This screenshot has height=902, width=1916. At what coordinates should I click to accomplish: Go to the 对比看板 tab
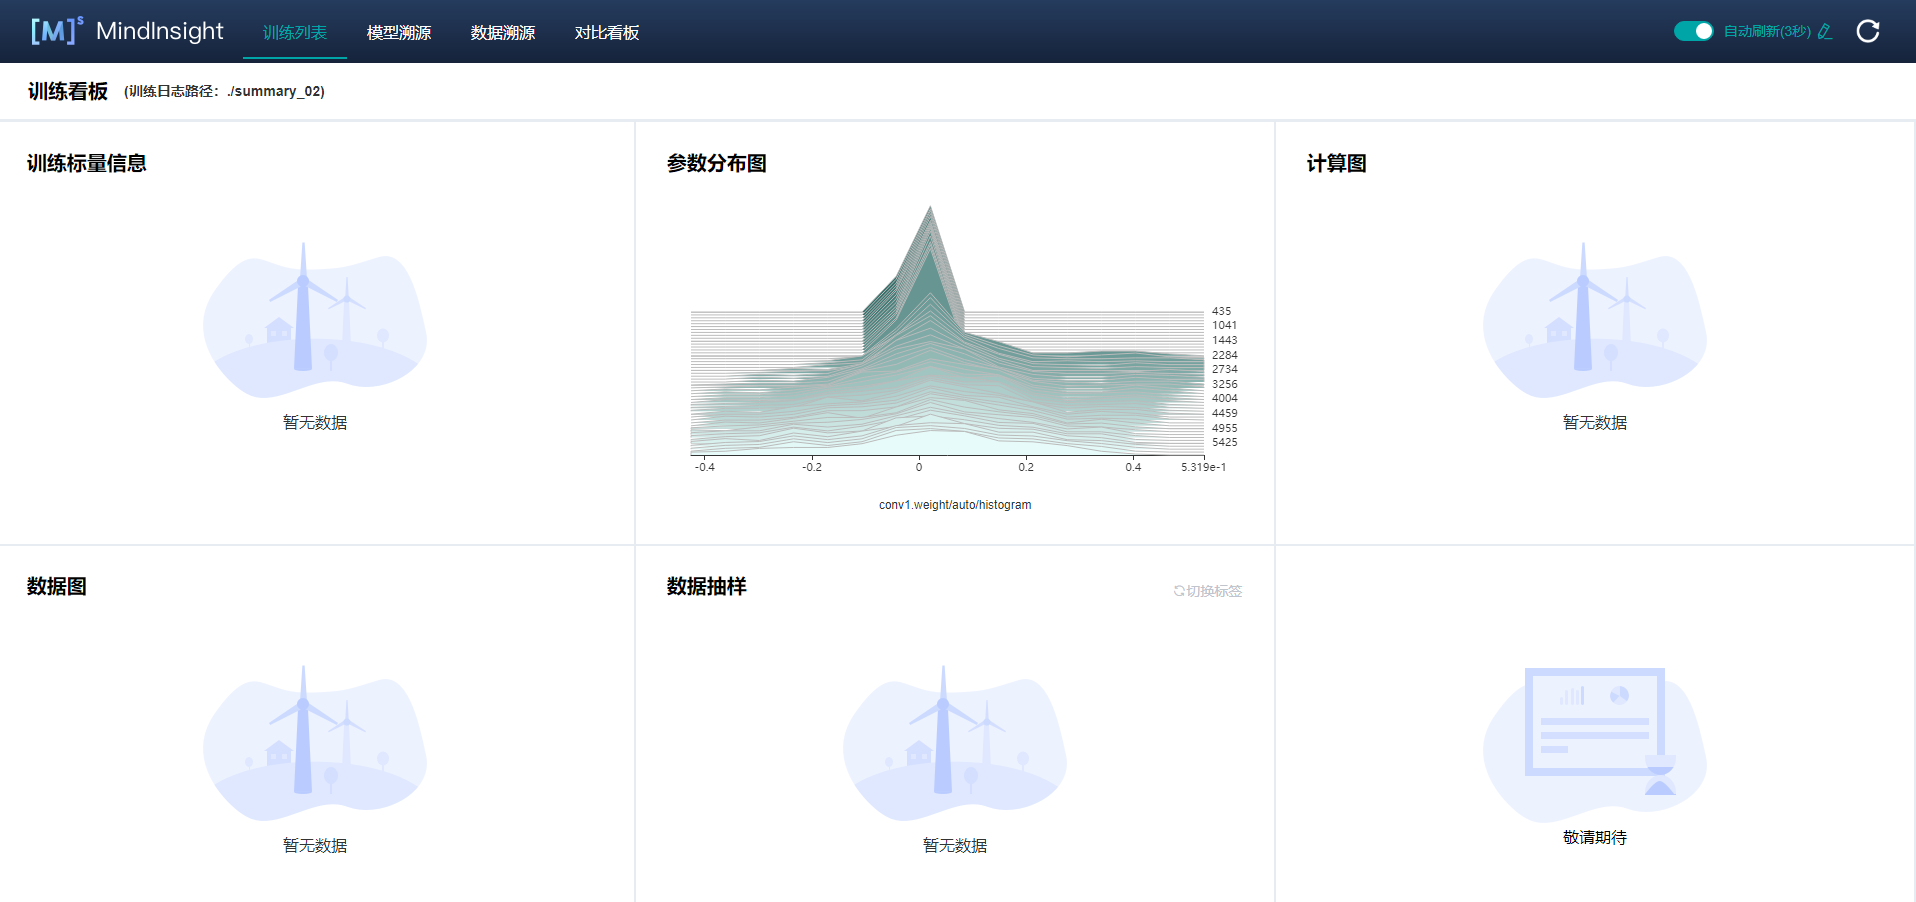(607, 32)
